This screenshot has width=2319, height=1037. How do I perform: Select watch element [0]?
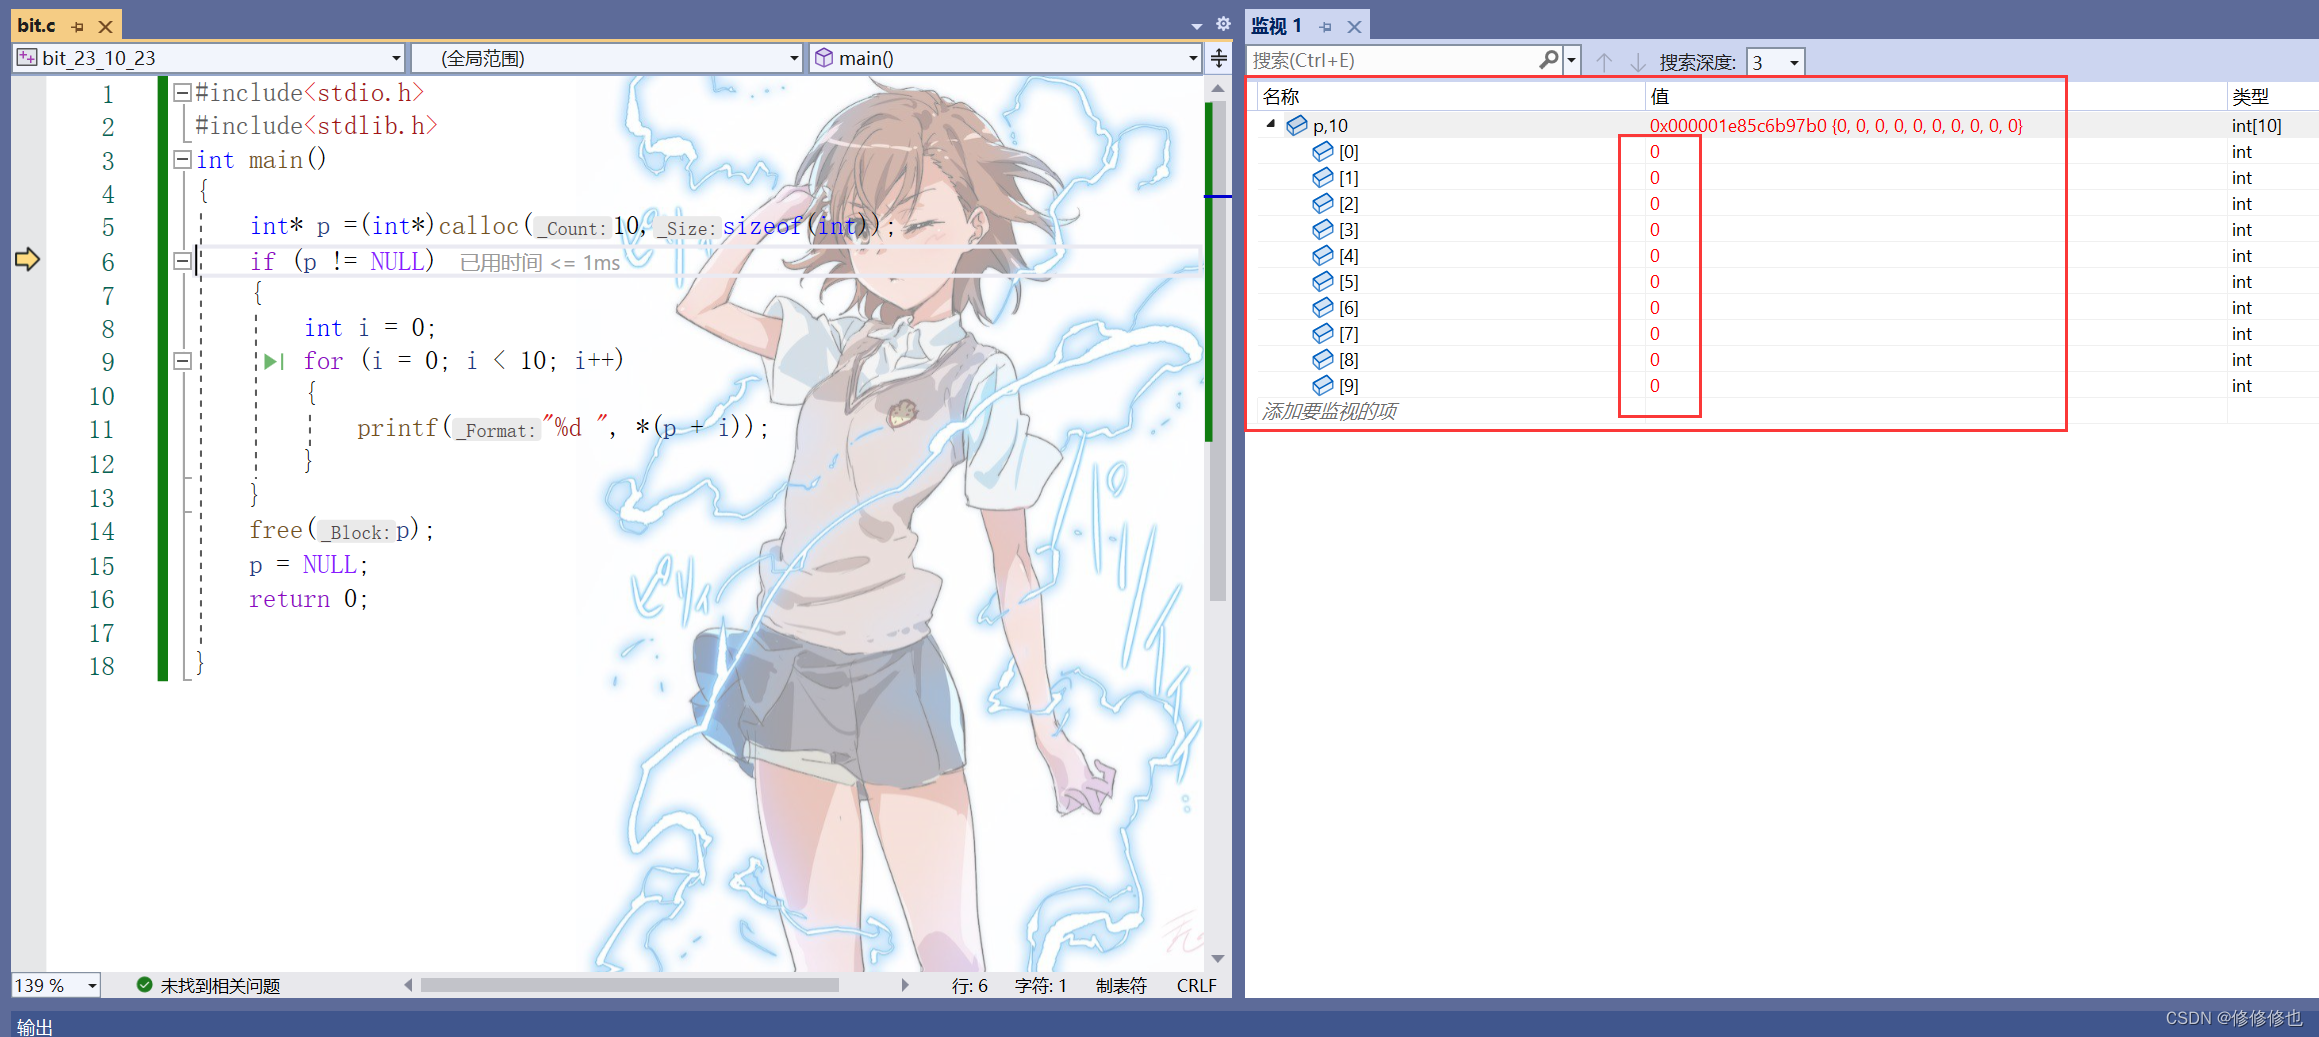coord(1349,152)
